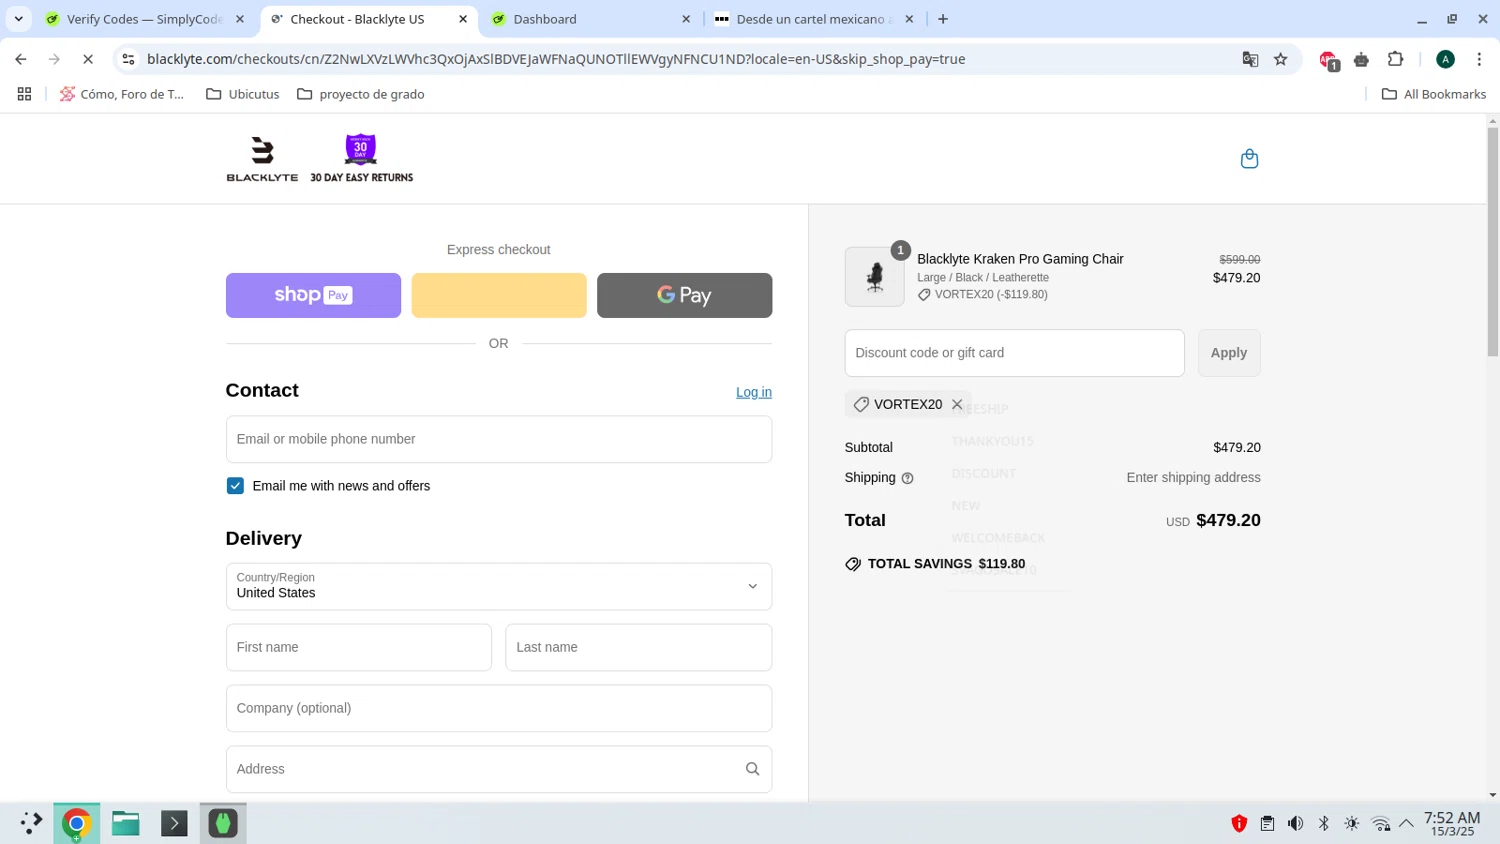The height and width of the screenshot is (844, 1500).
Task: Open the tab search dropdown arrow
Action: [x=18, y=19]
